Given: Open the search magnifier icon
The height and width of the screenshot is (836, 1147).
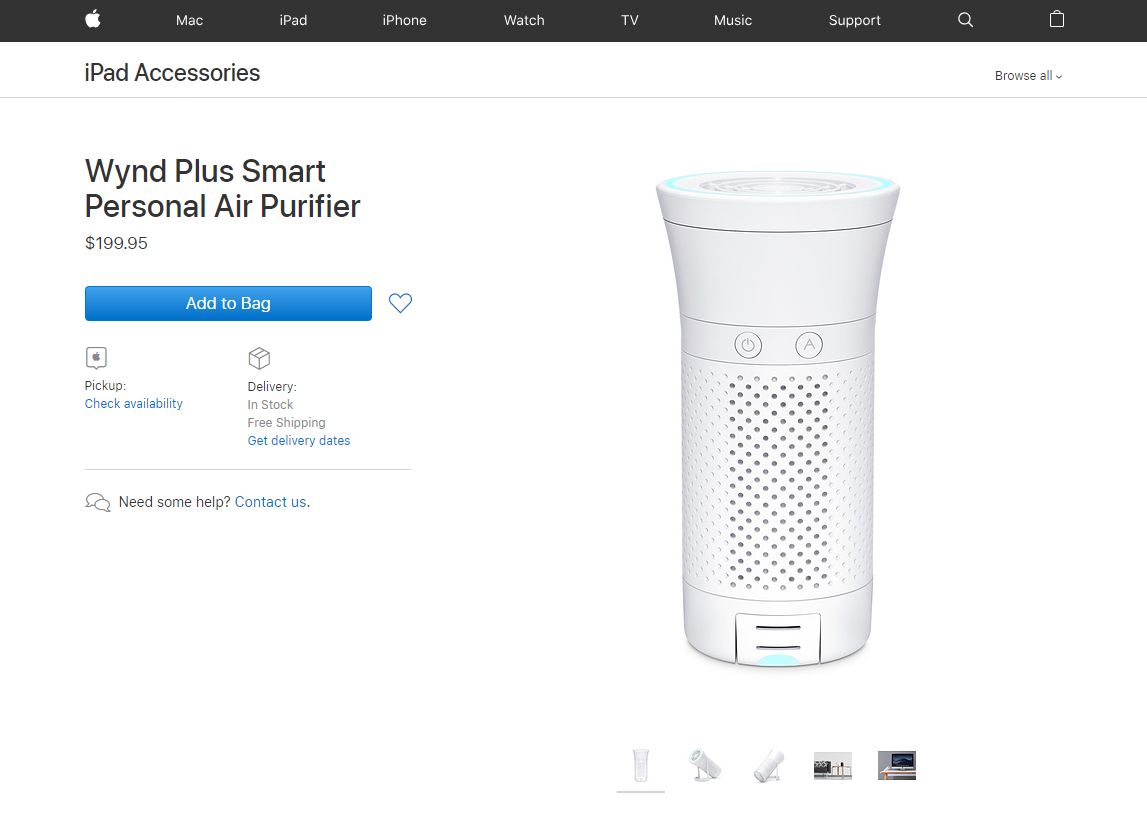Looking at the screenshot, I should (x=966, y=20).
